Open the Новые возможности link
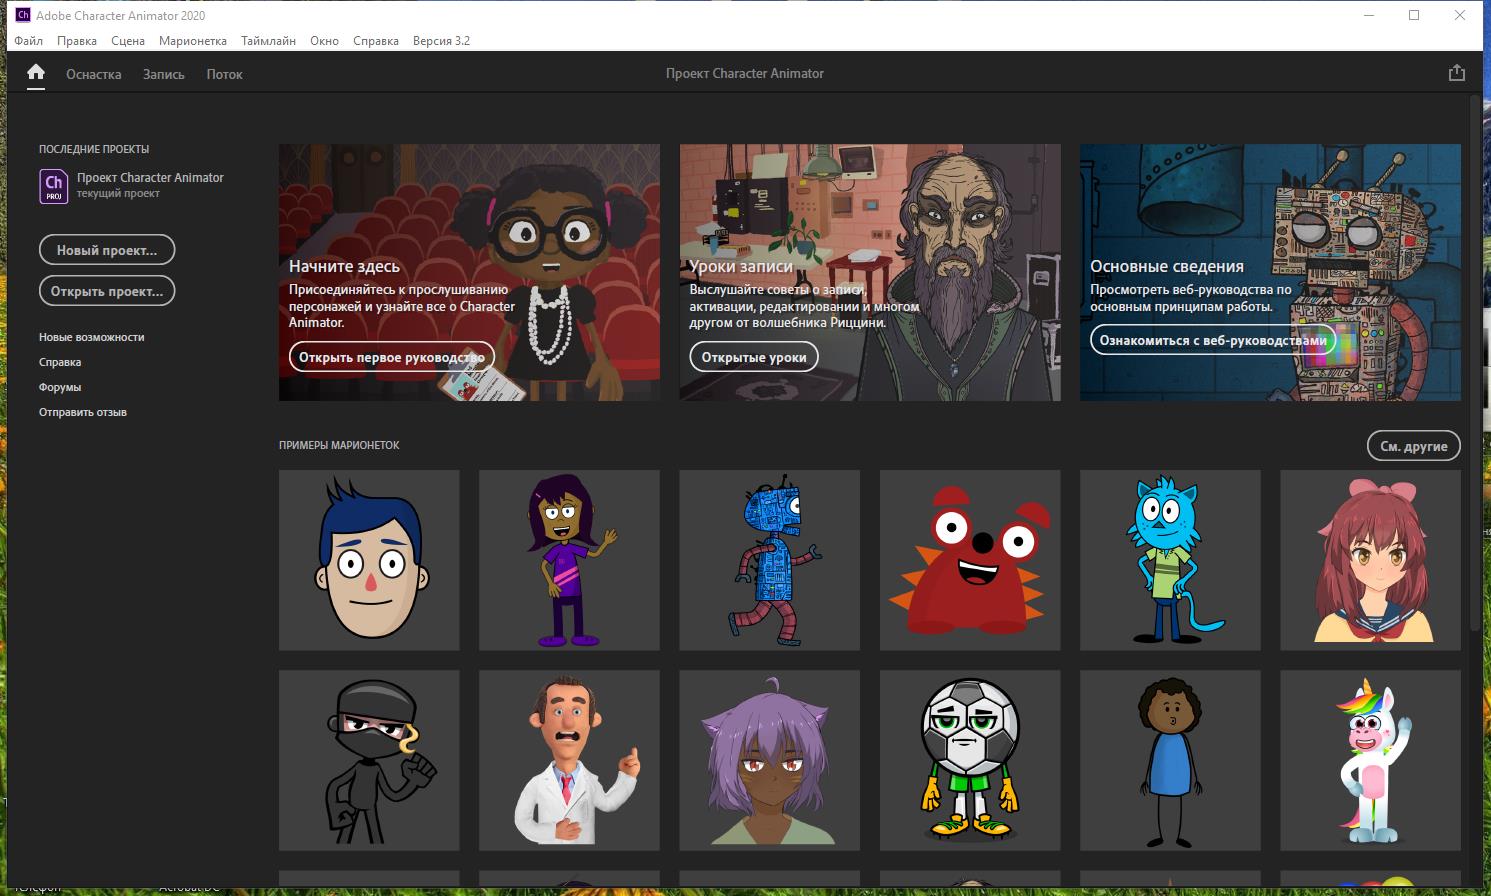The height and width of the screenshot is (896, 1491). click(x=92, y=337)
